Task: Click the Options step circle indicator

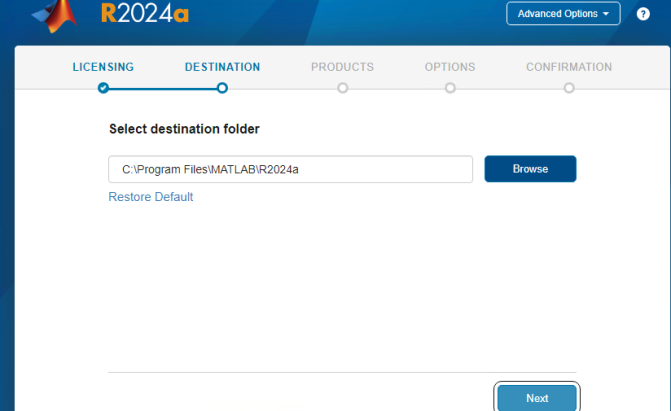Action: tap(450, 88)
